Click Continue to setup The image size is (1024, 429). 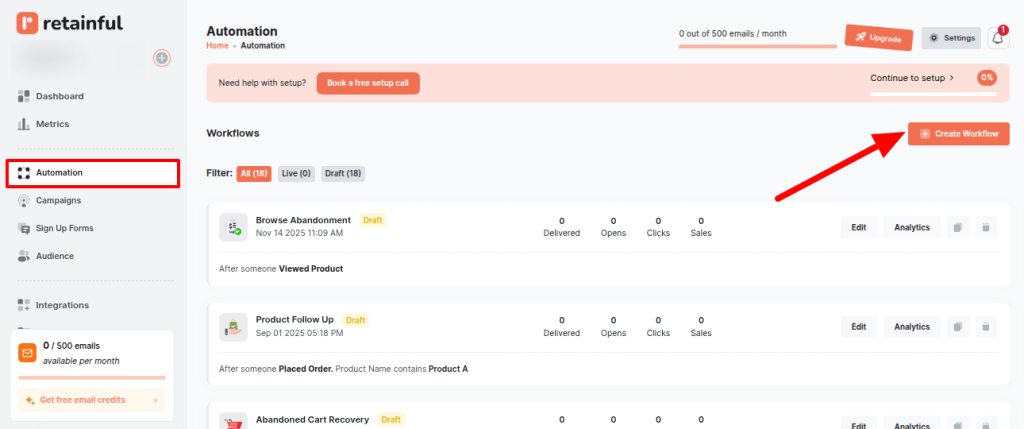912,78
